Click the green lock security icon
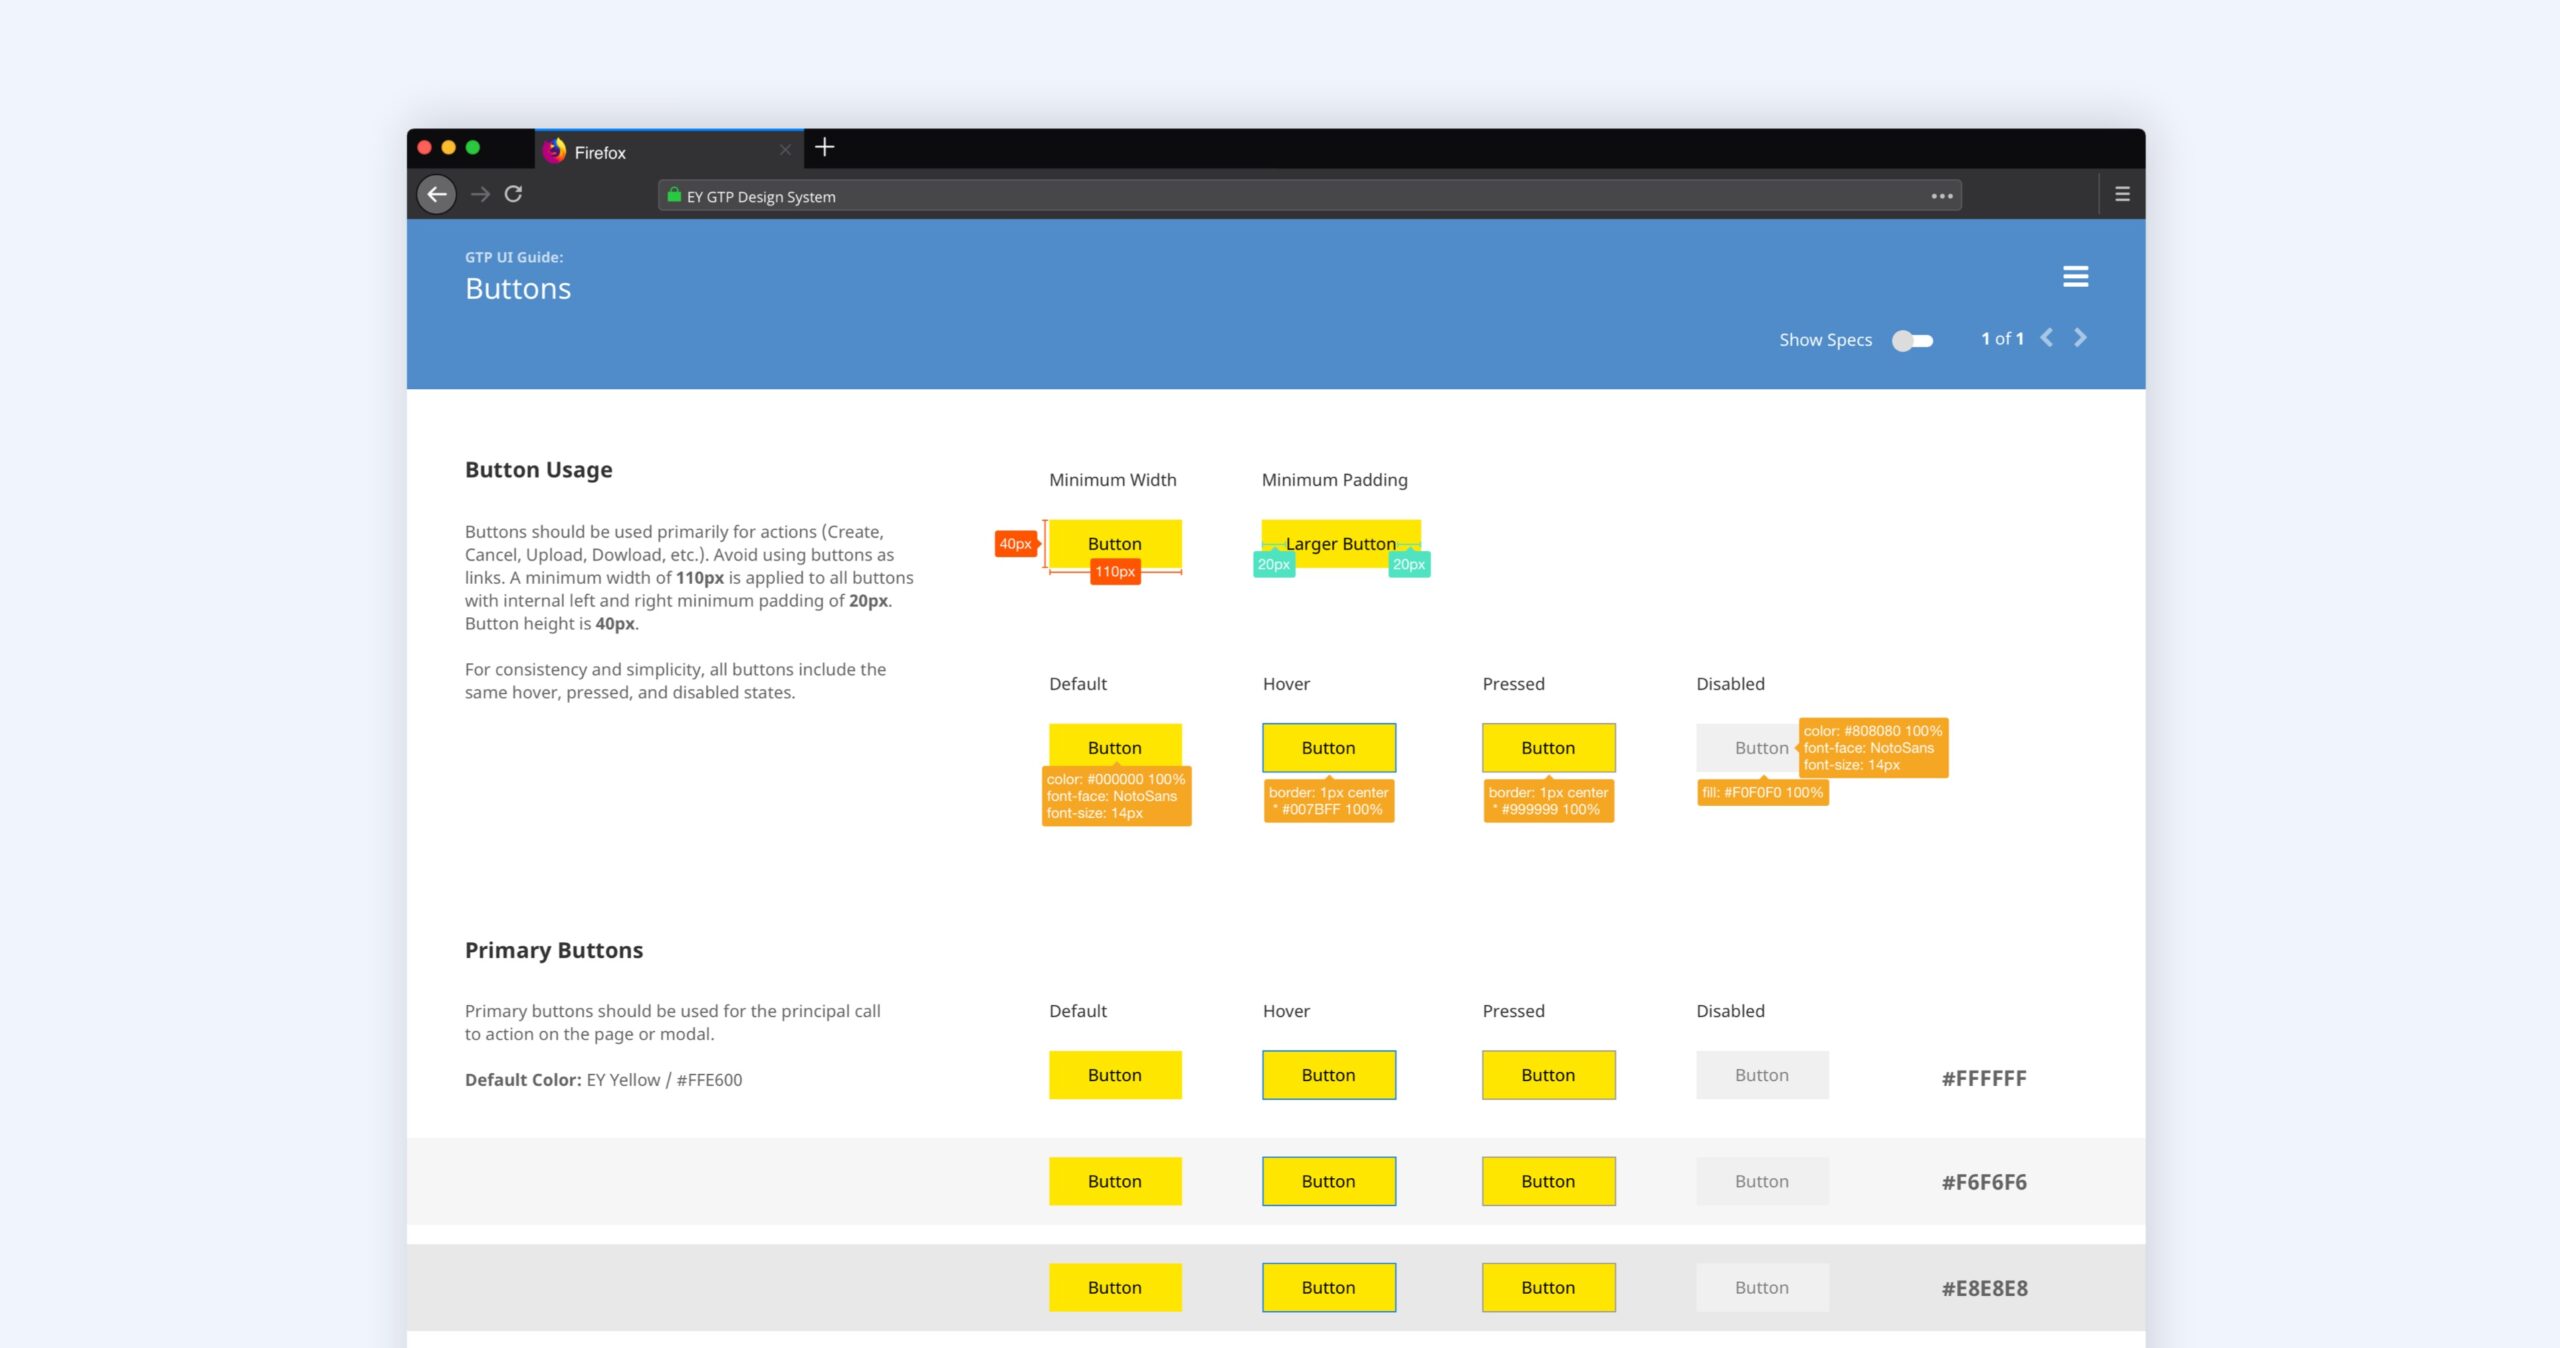The image size is (2560, 1348). point(674,195)
